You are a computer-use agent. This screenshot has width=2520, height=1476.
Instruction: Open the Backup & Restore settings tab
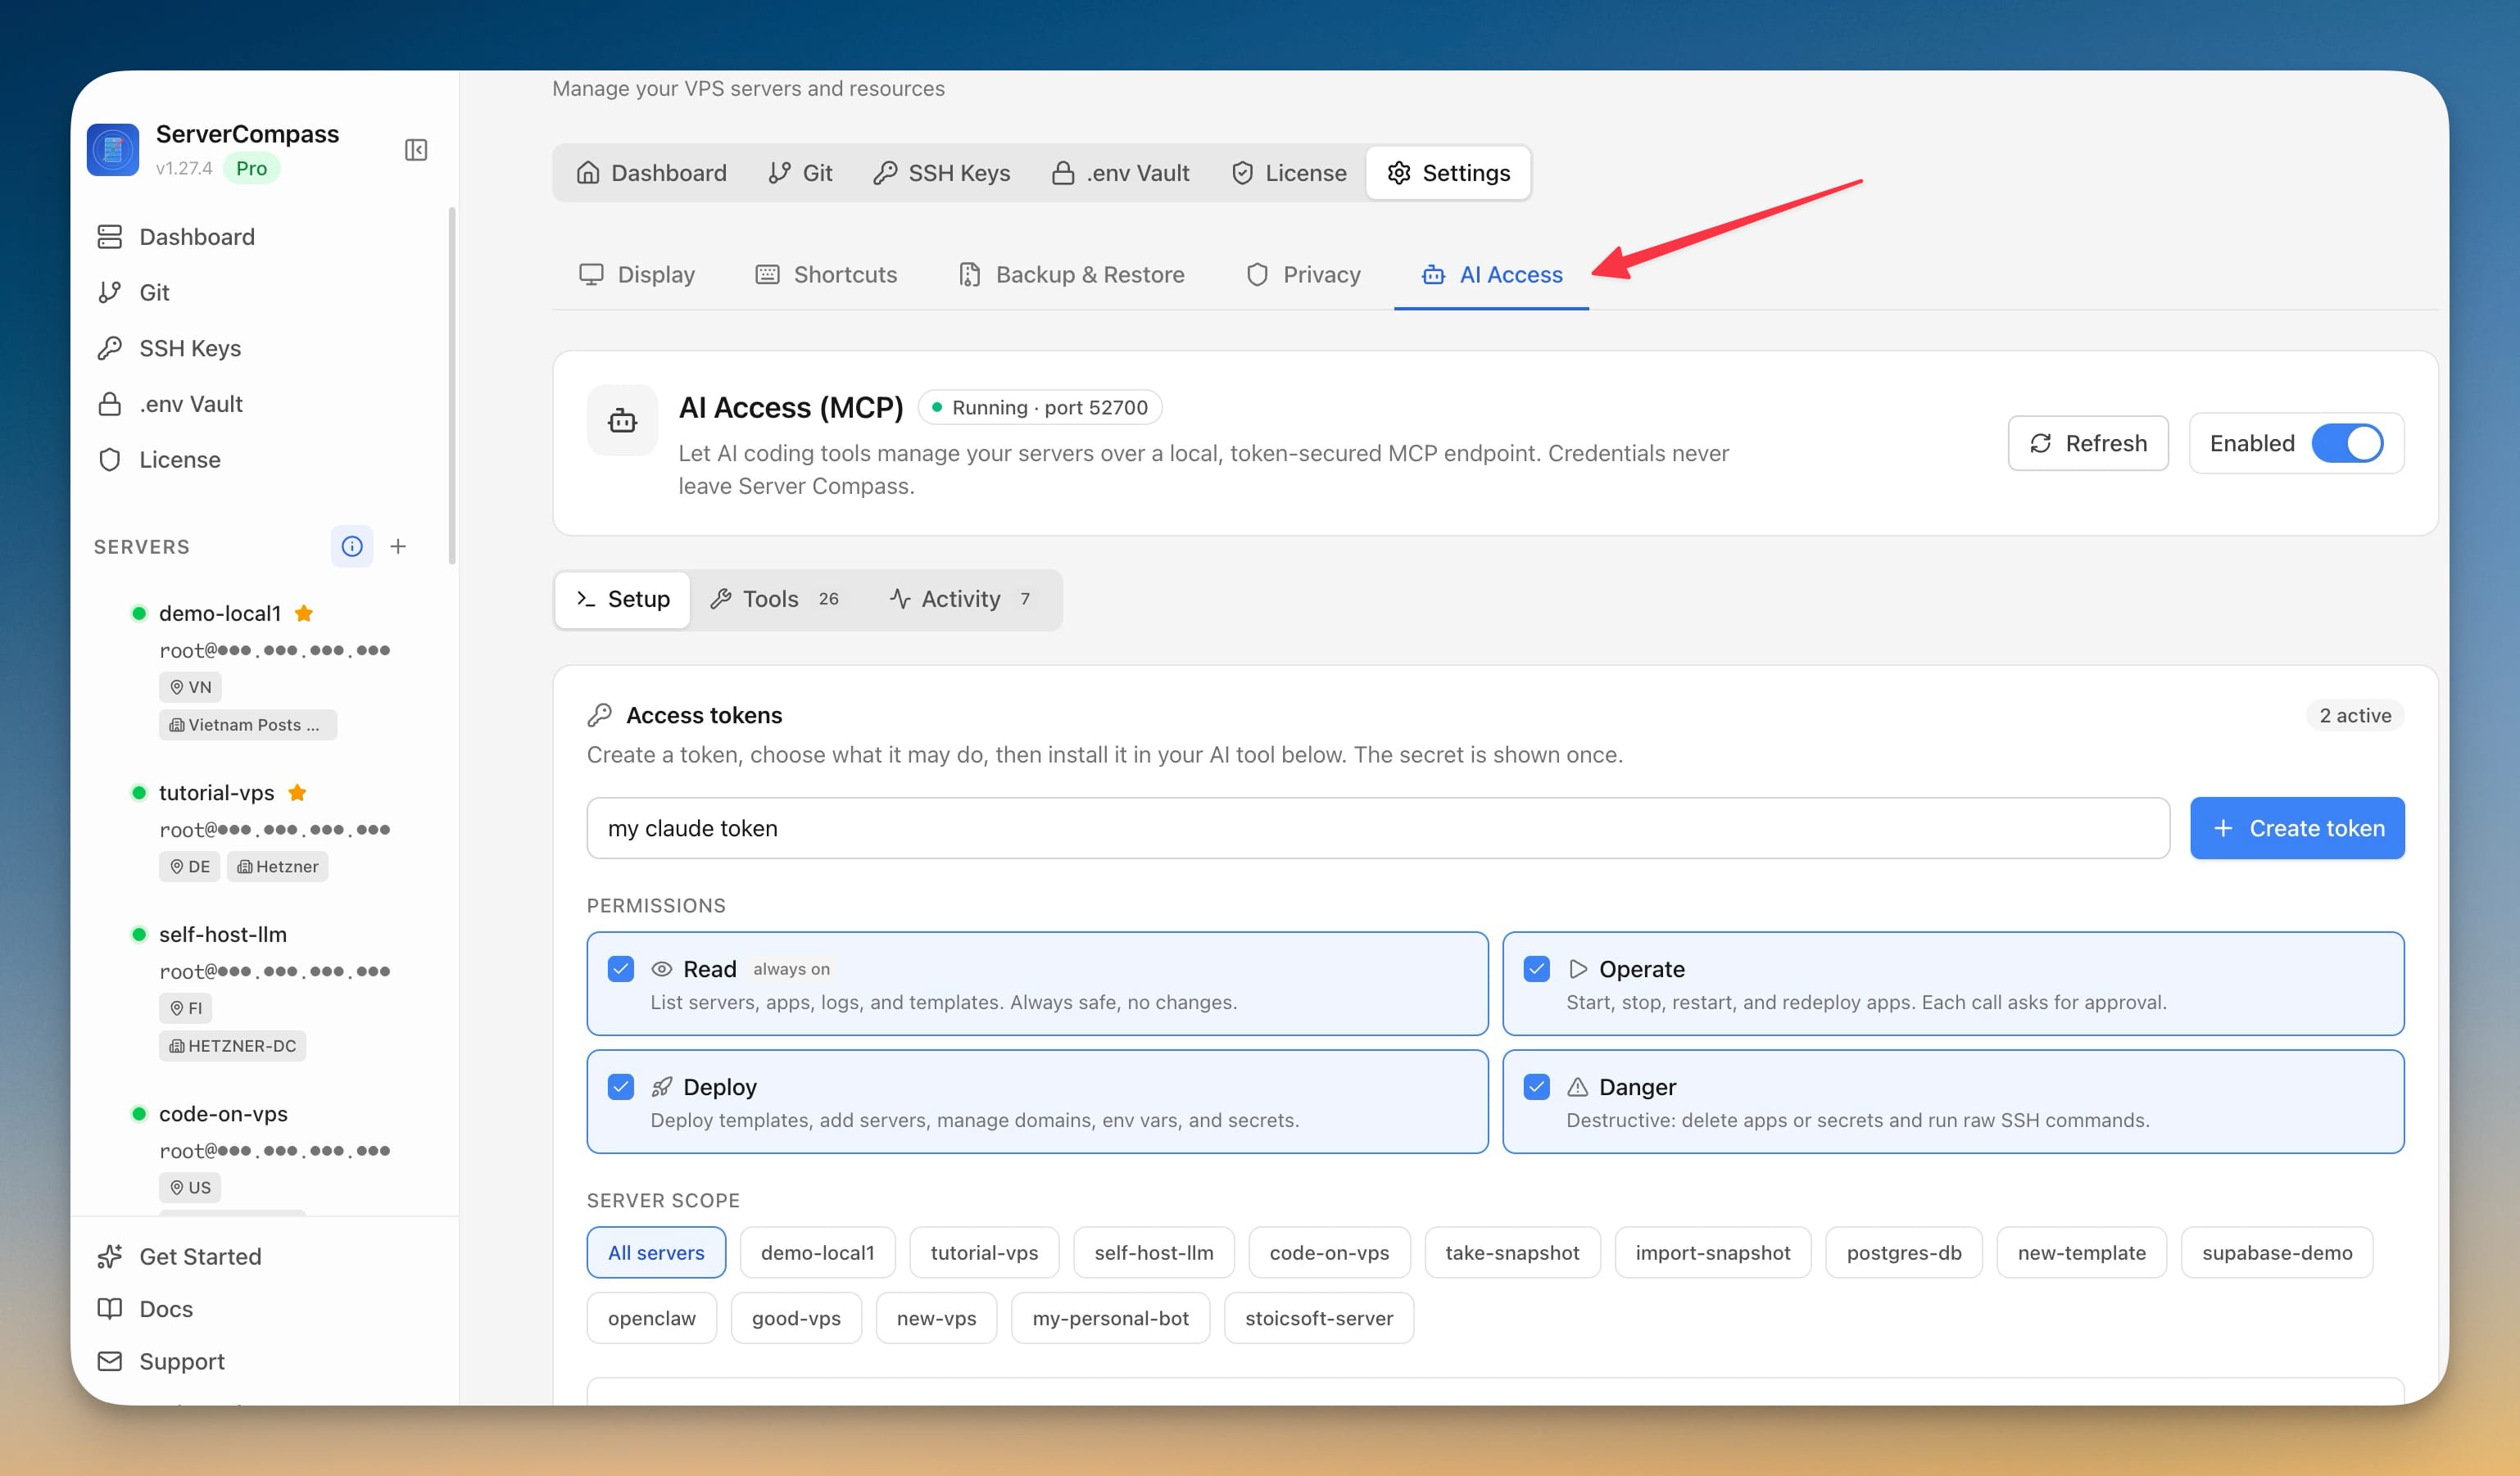pos(1071,274)
